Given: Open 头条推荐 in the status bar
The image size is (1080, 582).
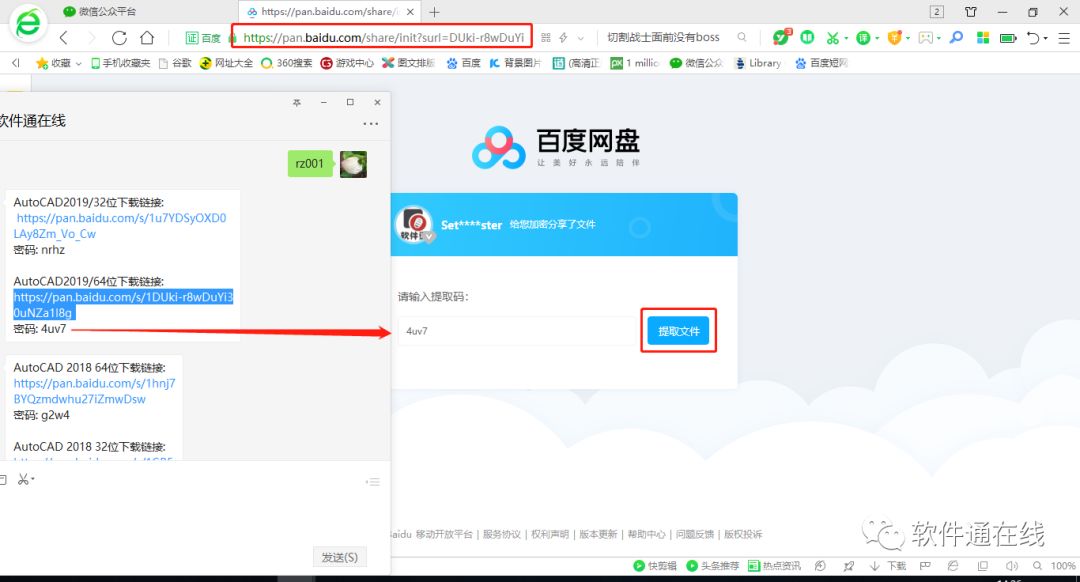Looking at the screenshot, I should coord(712,566).
